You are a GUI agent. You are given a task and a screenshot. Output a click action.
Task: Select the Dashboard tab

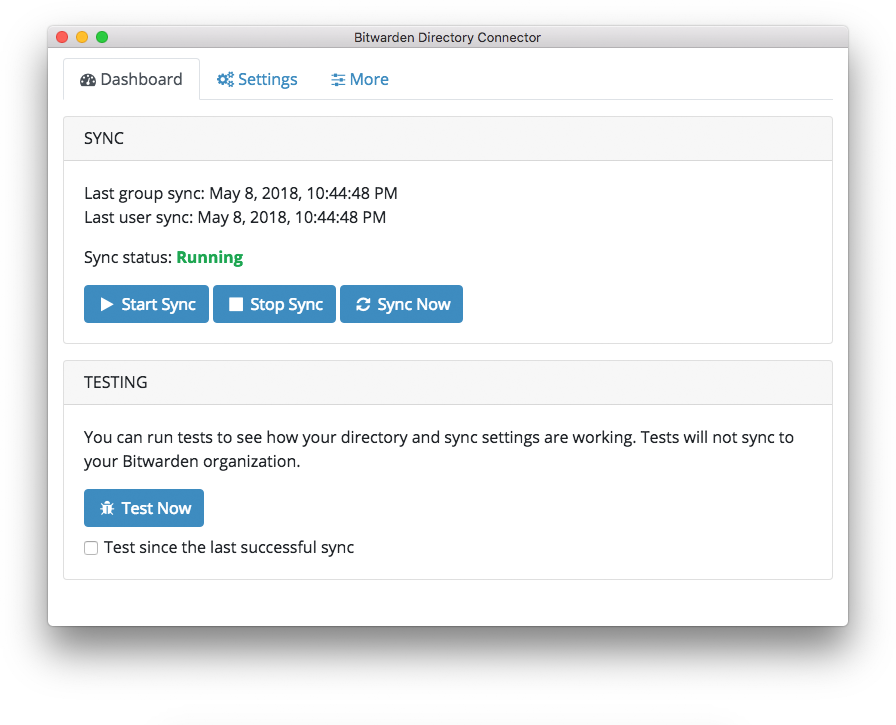131,79
